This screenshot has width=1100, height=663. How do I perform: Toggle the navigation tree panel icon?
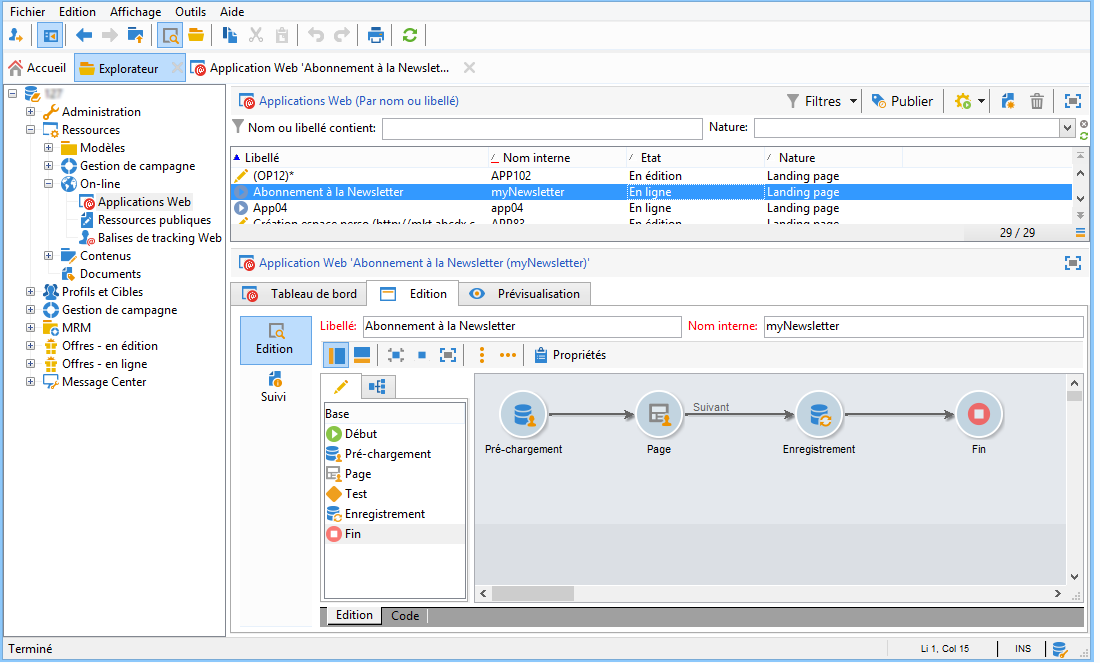pyautogui.click(x=51, y=35)
